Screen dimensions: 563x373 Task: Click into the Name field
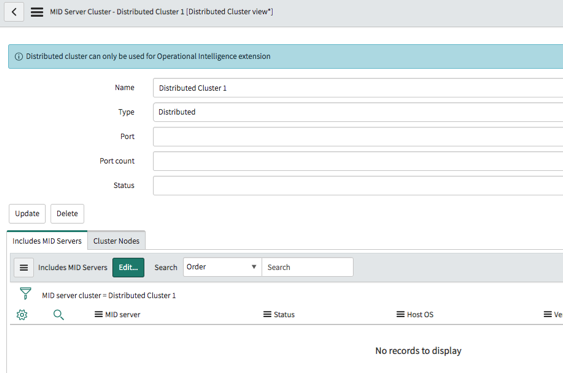pyautogui.click(x=358, y=88)
